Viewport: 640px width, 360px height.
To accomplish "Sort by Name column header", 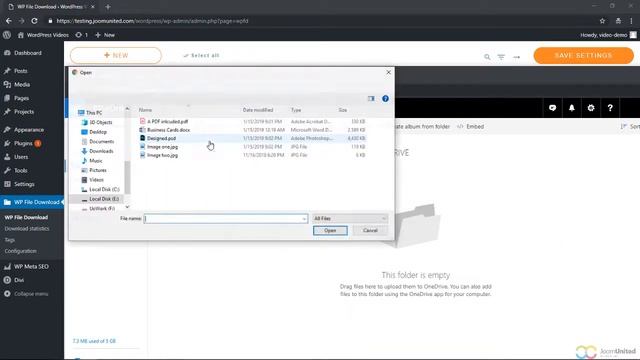I will tap(145, 110).
